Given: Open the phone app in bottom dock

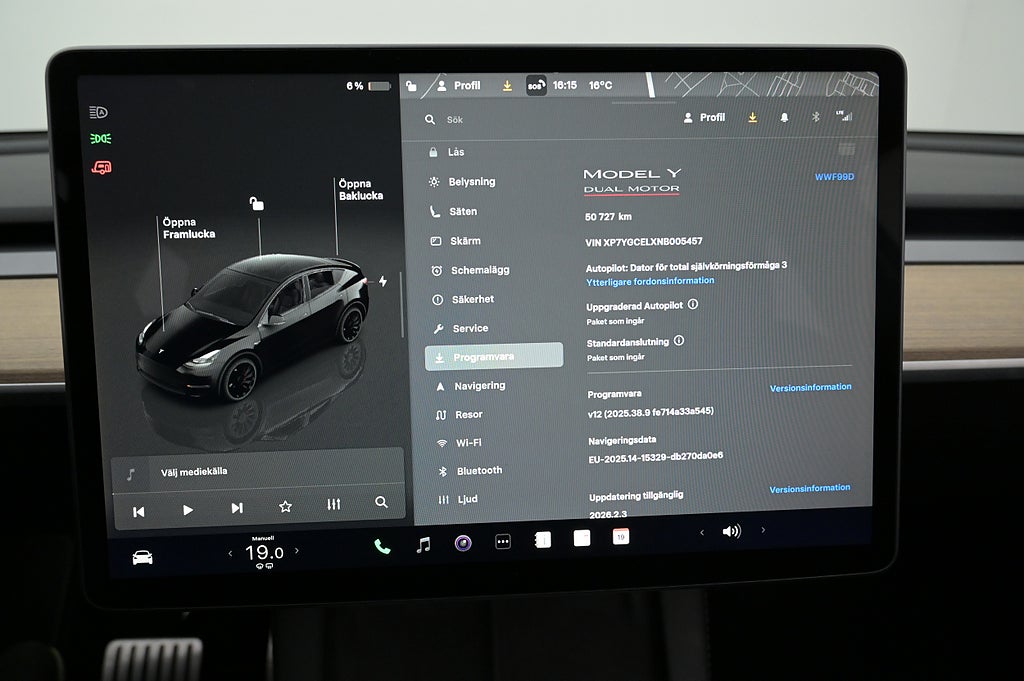Looking at the screenshot, I should [382, 545].
